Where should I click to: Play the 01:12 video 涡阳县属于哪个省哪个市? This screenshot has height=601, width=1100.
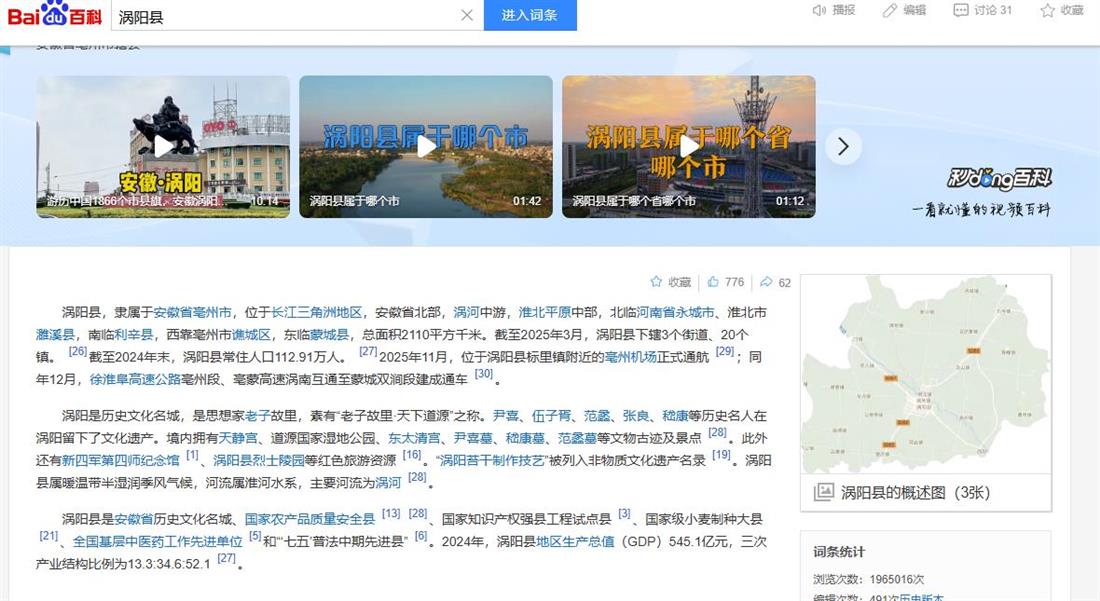tap(689, 146)
